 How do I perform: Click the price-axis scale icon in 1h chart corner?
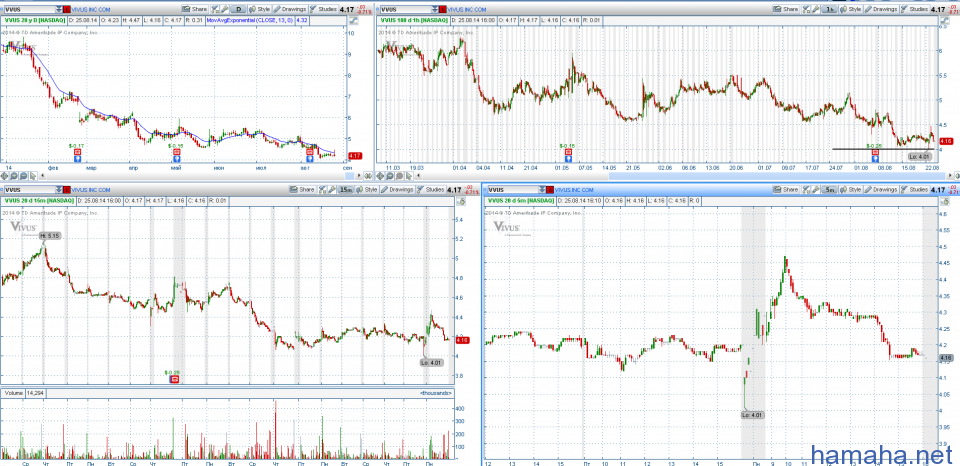coord(943,20)
